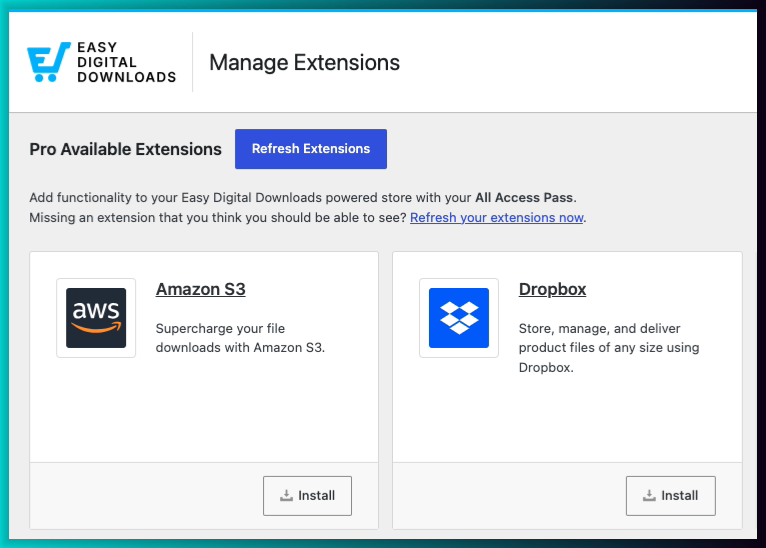Screen dimensions: 766x548
Task: Click the 'Manage Extensions' page heading
Action: pyautogui.click(x=304, y=63)
